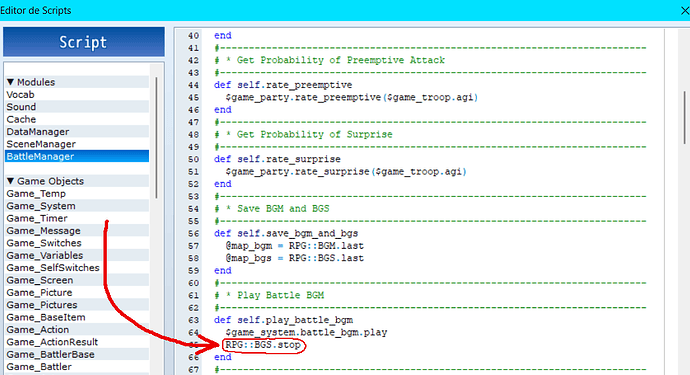Select the Cache script
Image resolution: width=690 pixels, height=375 pixels.
(77, 119)
